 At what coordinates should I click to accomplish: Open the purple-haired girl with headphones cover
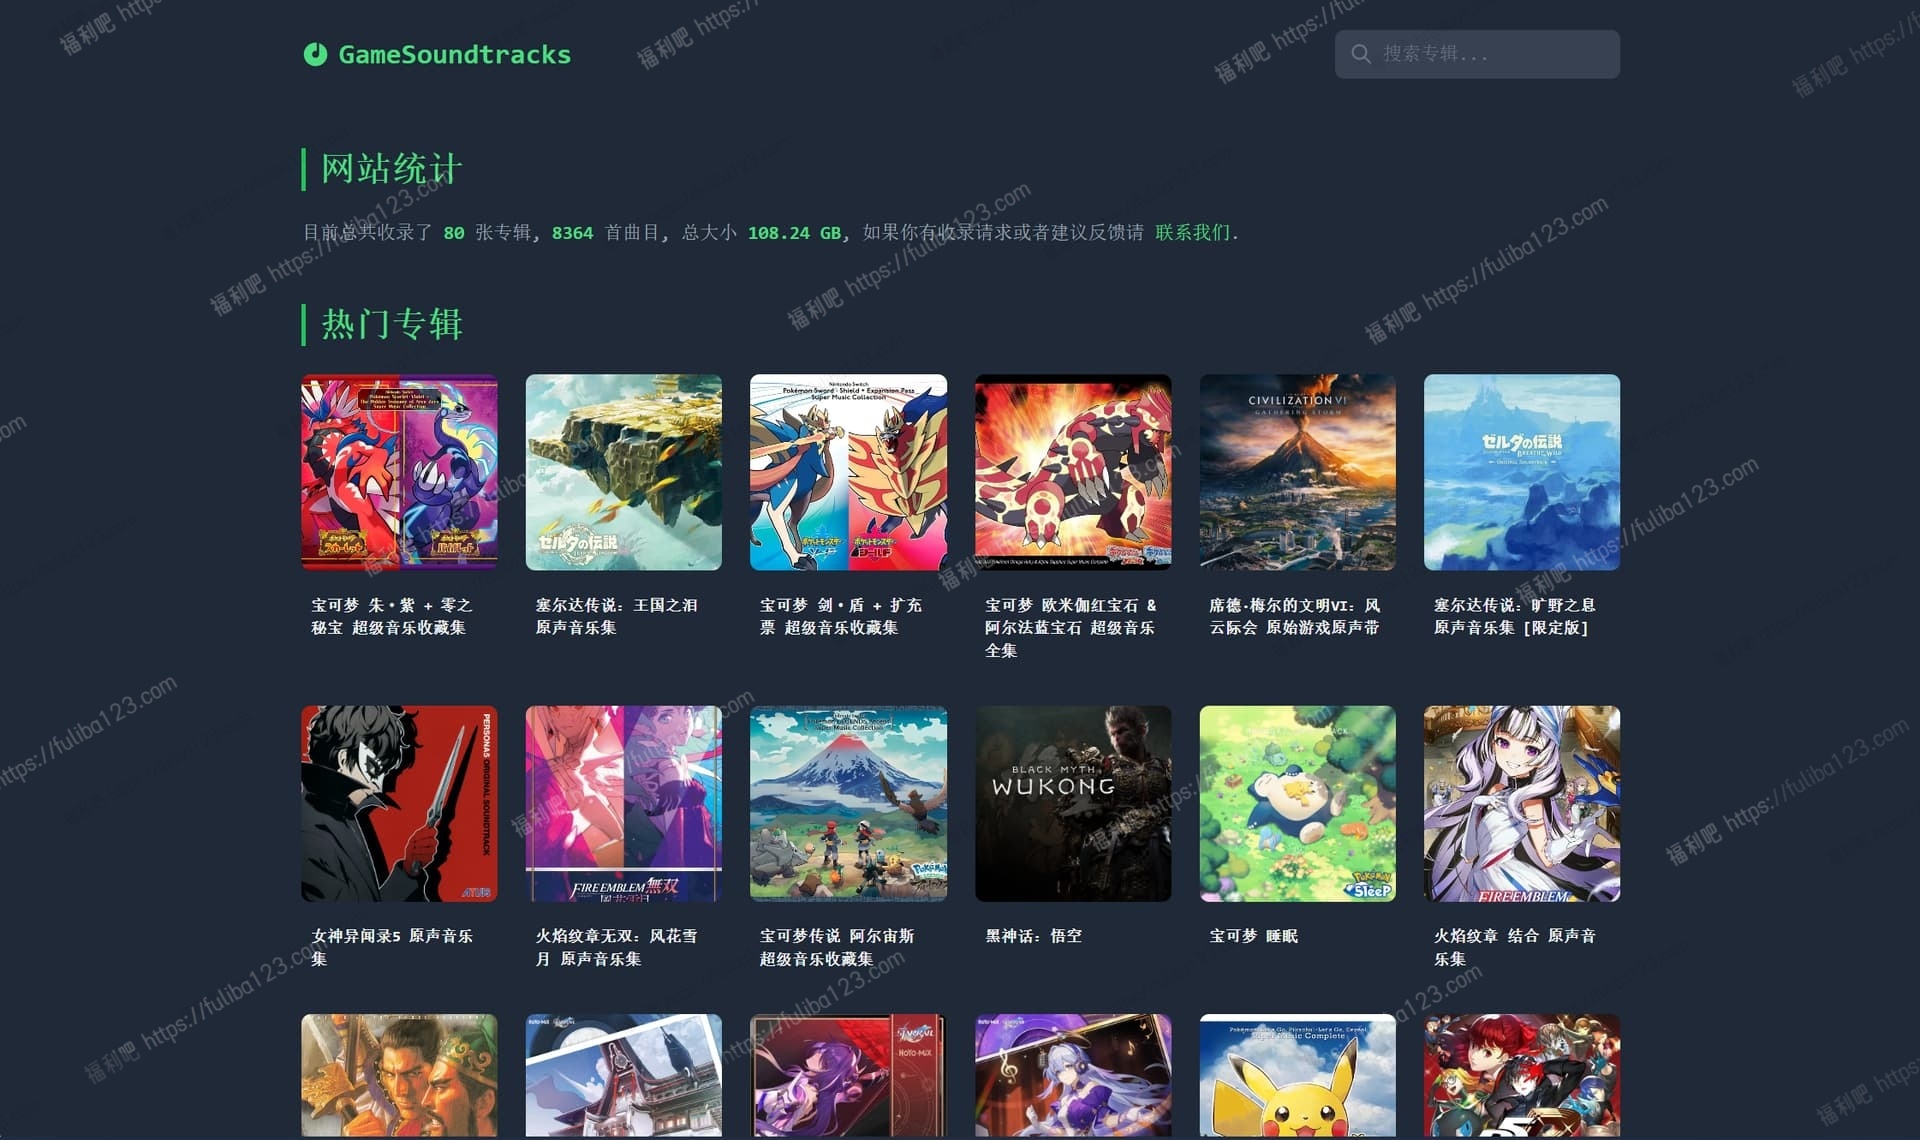[1073, 1076]
